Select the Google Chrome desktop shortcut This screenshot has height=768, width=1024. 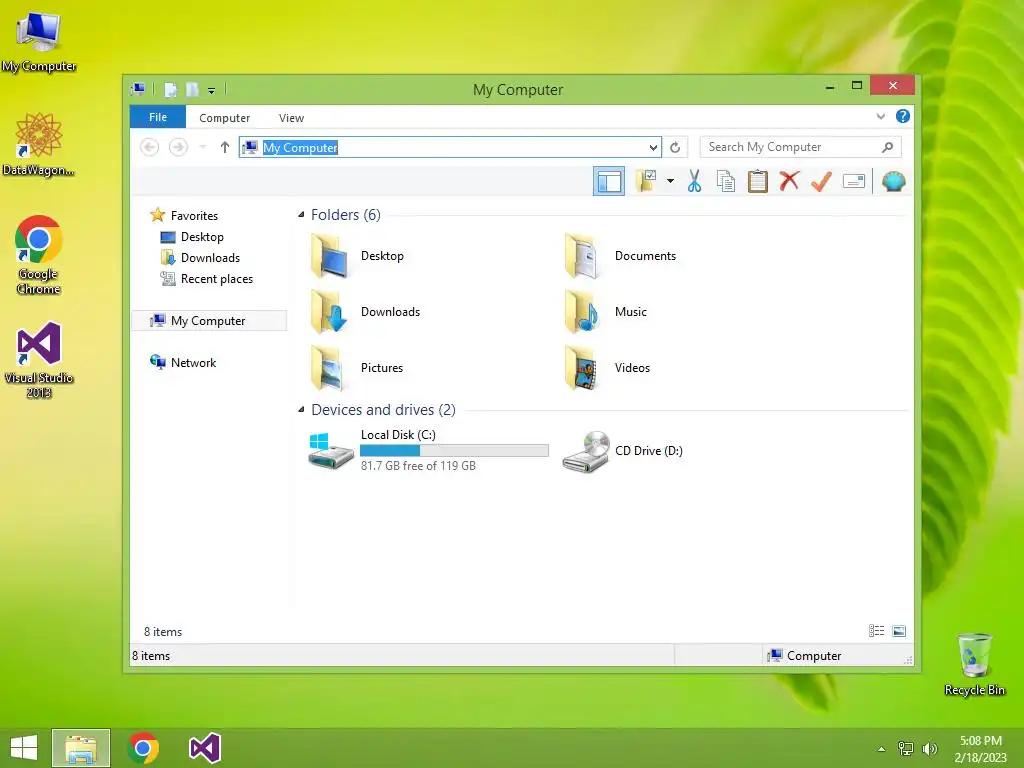pos(39,255)
